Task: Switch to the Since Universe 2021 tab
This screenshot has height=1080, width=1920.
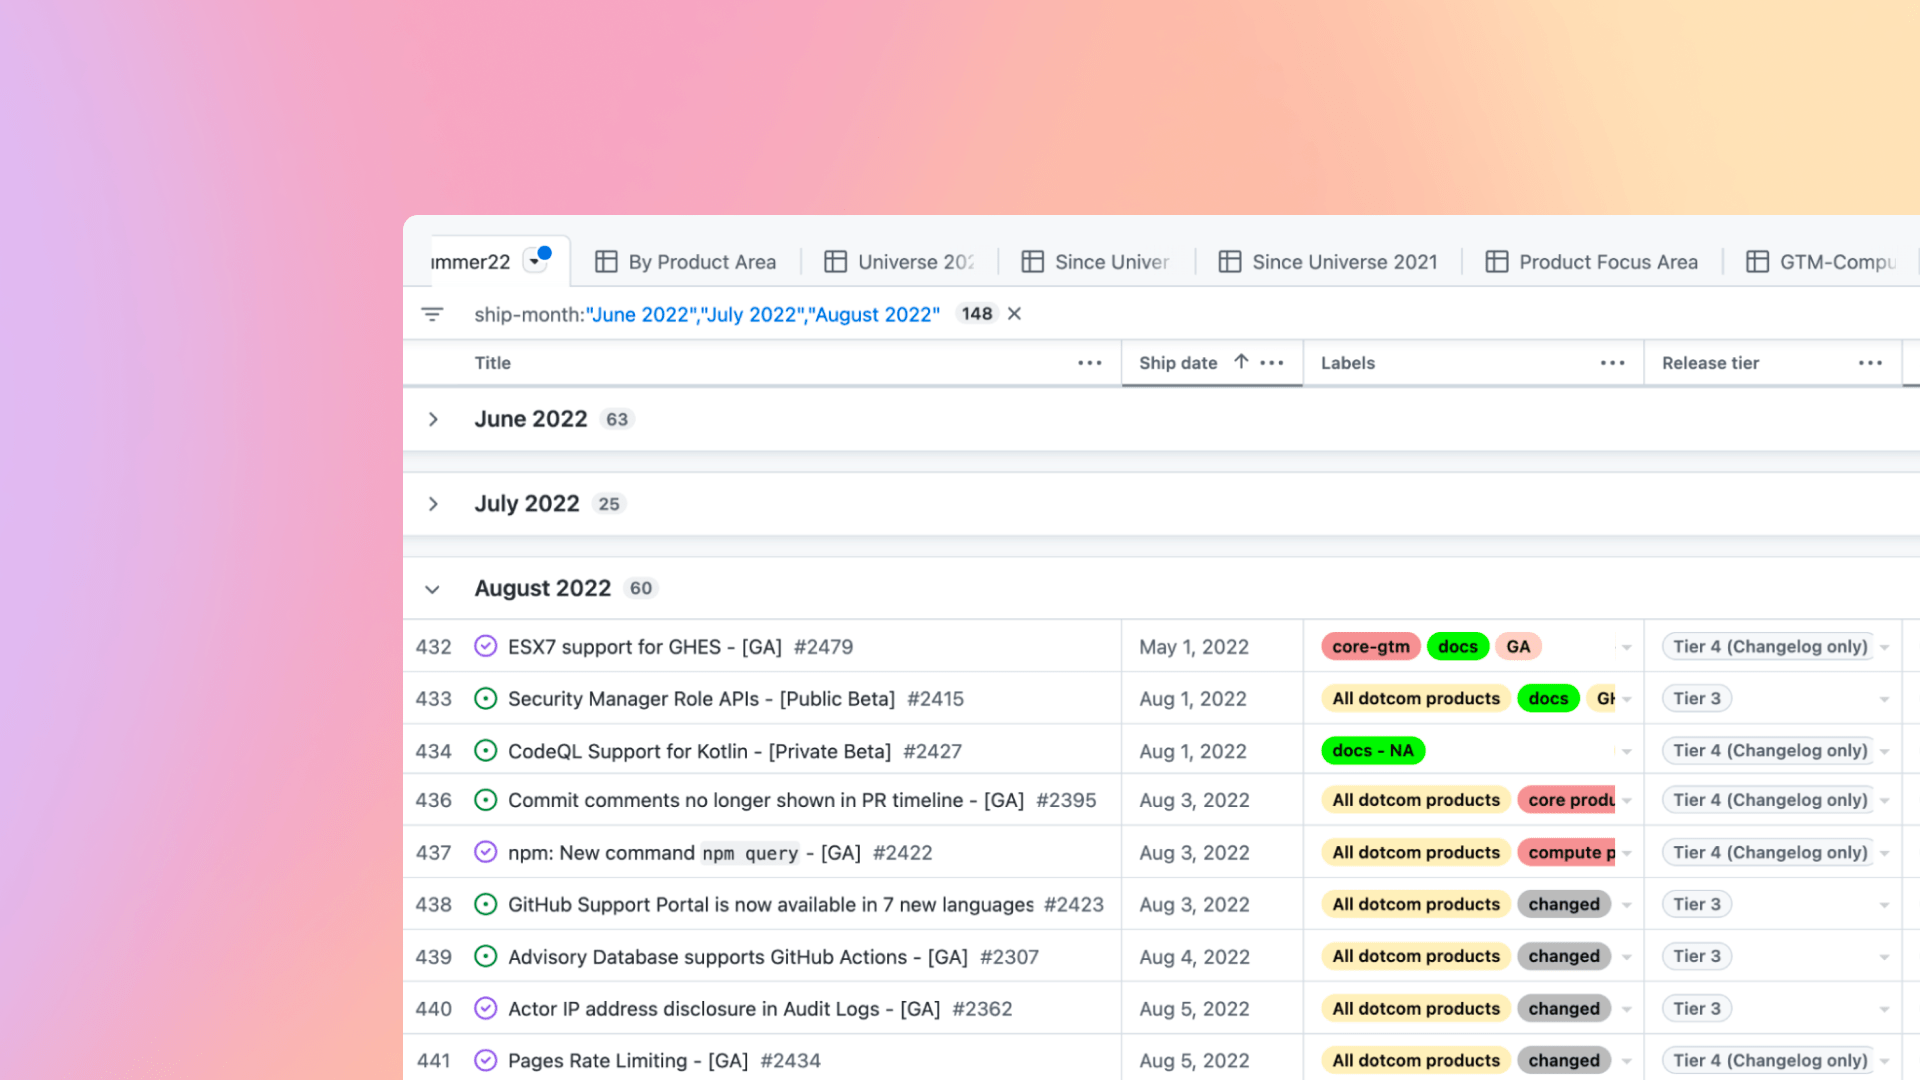Action: click(1344, 261)
